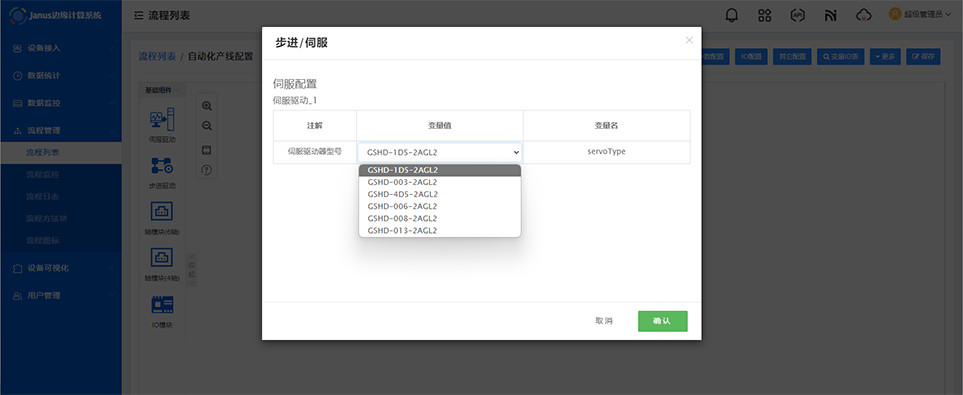The image size is (963, 395).
Task: Collapse the component panel using 收起 handle
Action: [191, 270]
